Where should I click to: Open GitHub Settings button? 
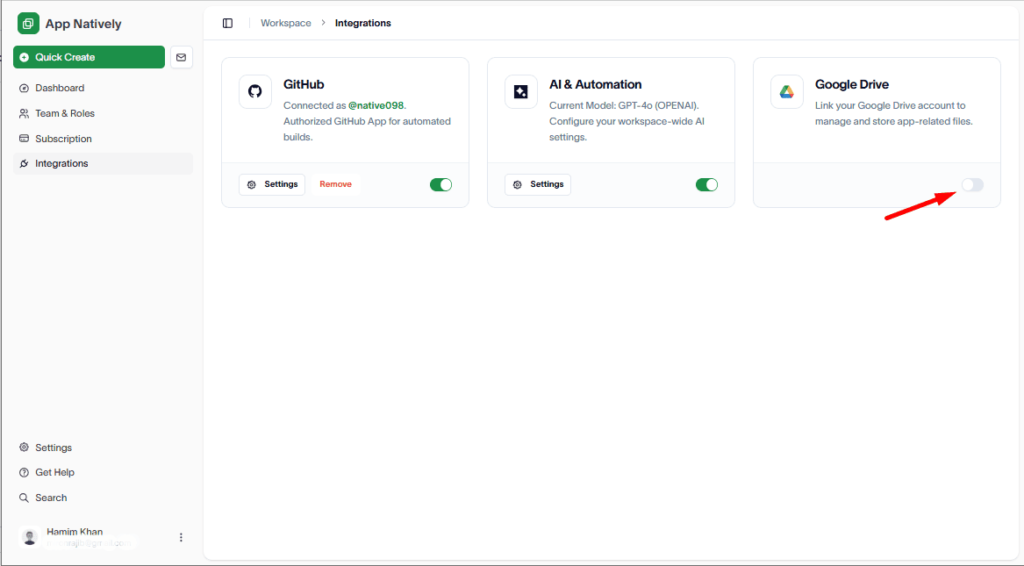[272, 185]
